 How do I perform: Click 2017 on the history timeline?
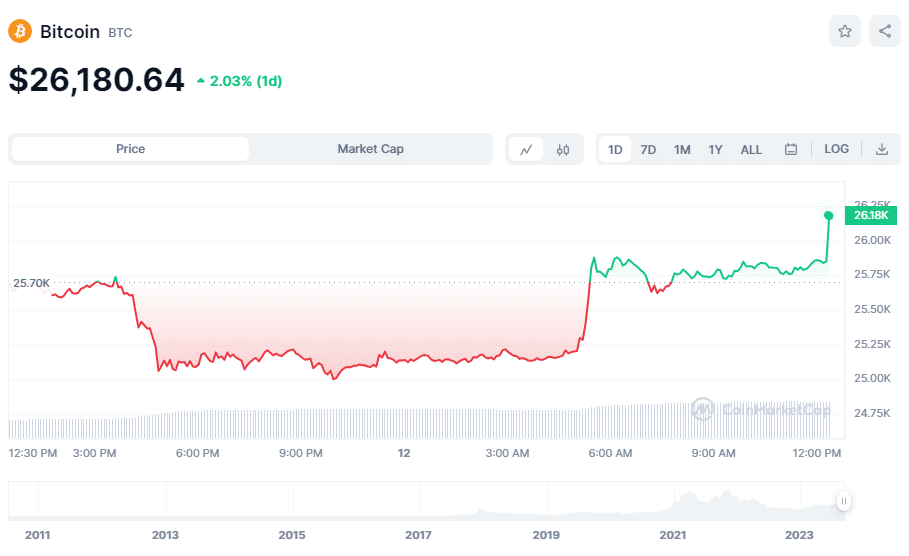pos(418,535)
